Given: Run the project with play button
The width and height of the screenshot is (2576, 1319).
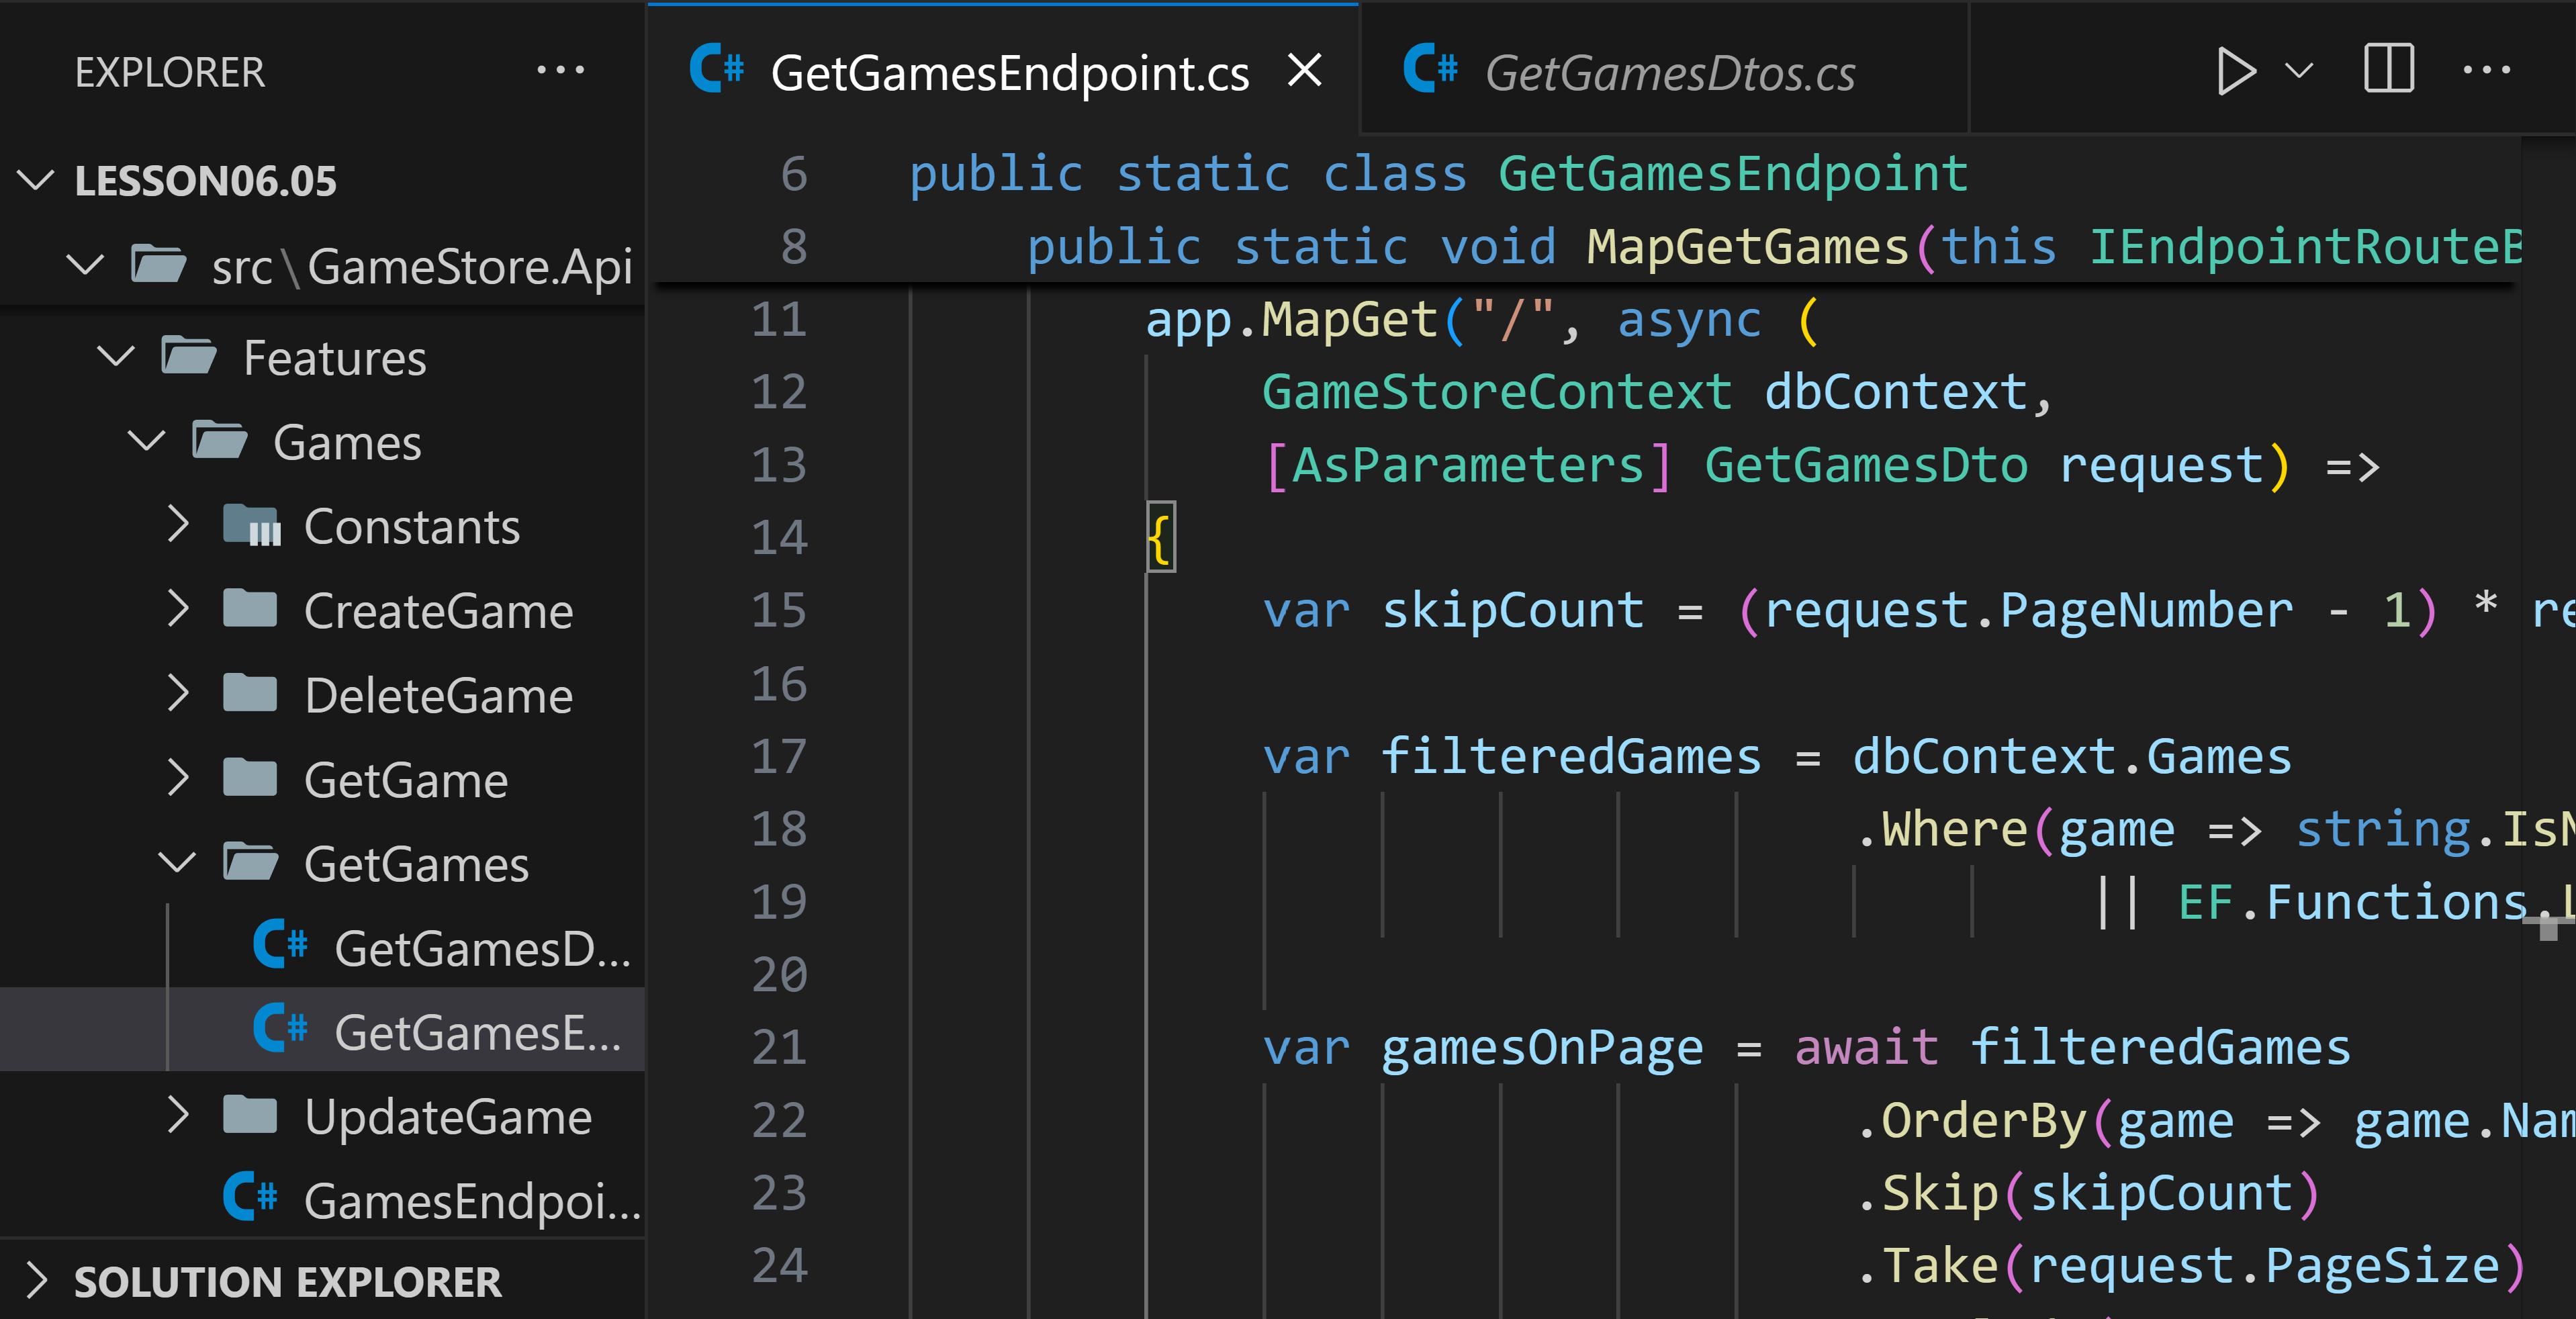Looking at the screenshot, I should click(2236, 71).
